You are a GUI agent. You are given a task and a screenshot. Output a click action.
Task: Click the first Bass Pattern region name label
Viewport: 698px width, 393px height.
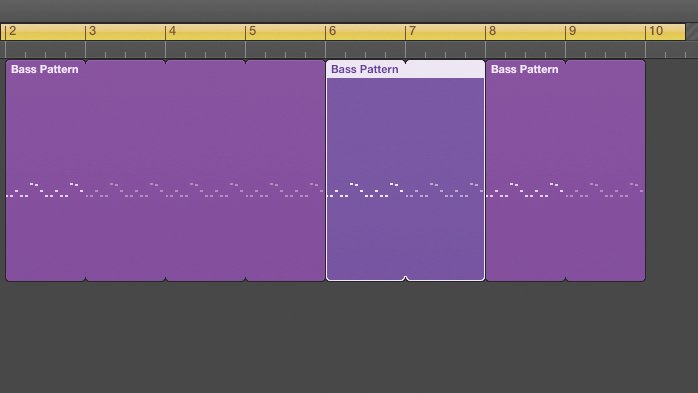45,69
